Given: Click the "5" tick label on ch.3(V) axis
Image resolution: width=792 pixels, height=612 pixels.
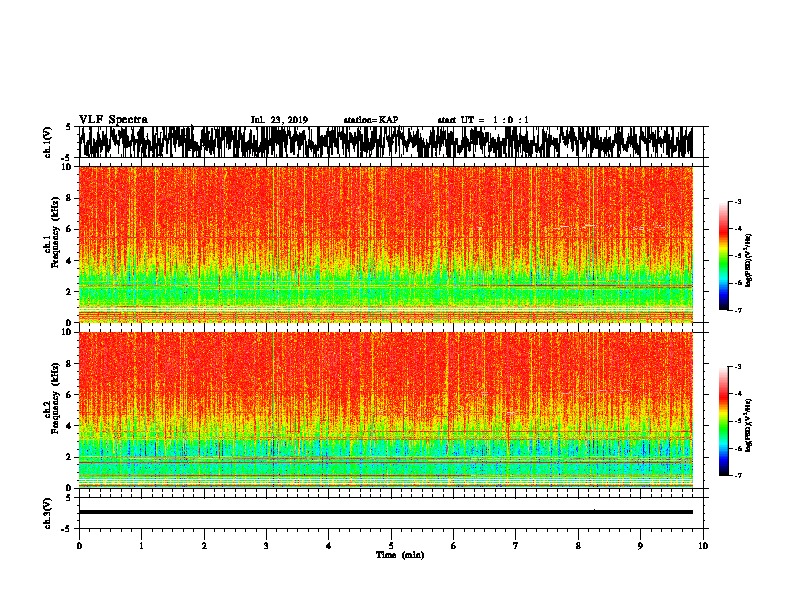Looking at the screenshot, I should tap(68, 498).
